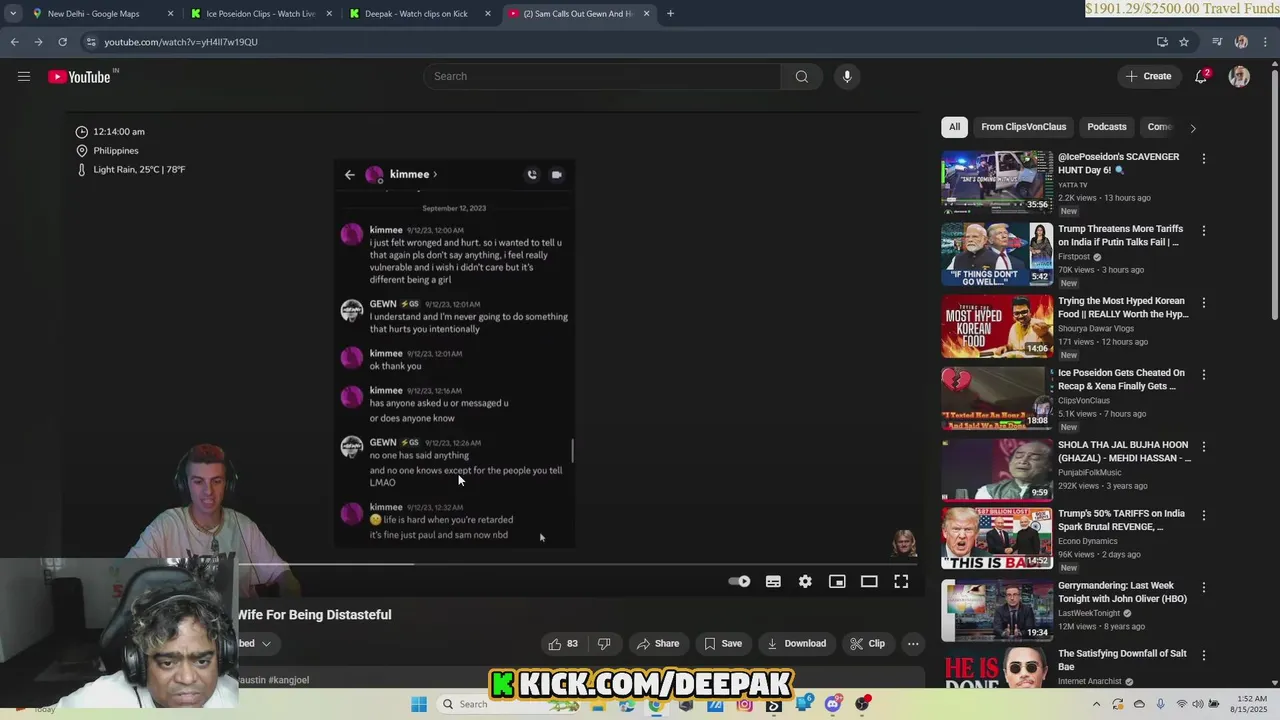Bookmark this page with the star
Viewport: 1280px width, 720px height.
tap(1184, 42)
